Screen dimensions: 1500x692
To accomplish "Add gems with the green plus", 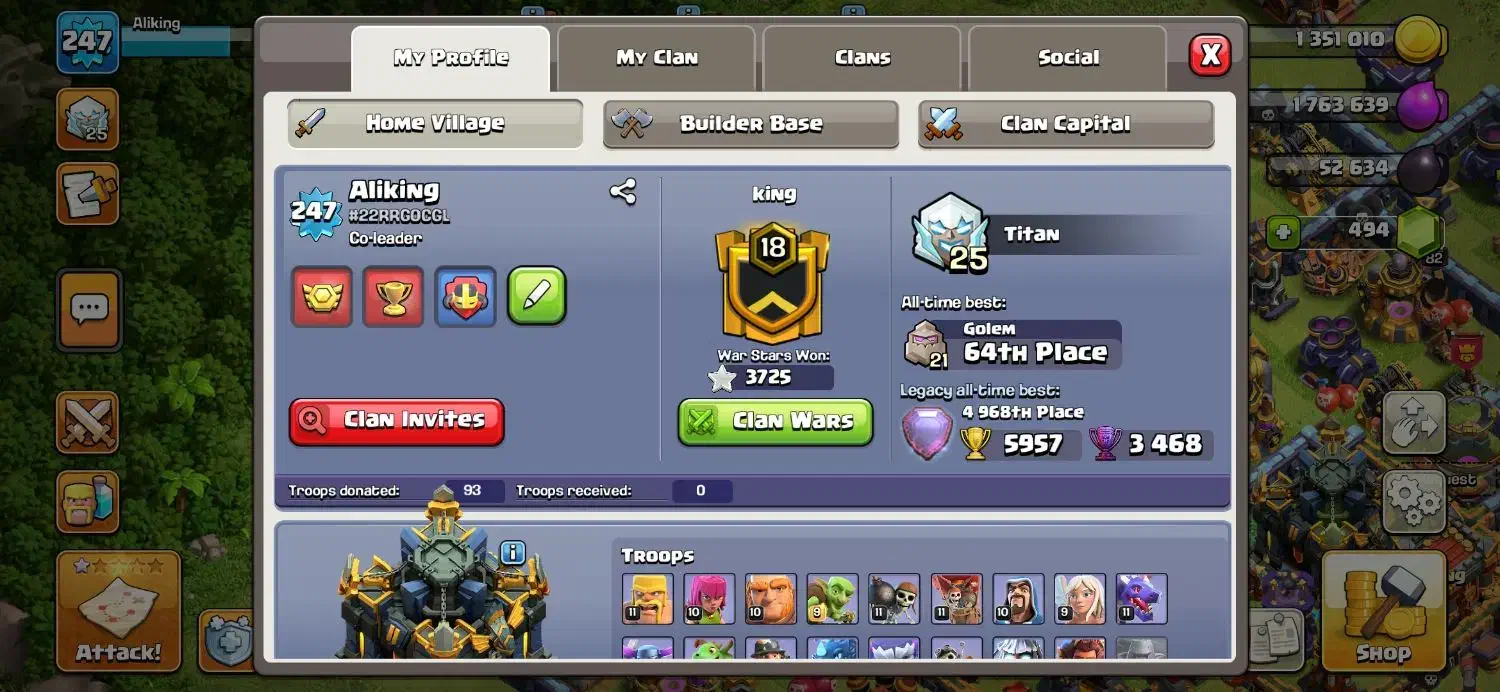I will 1284,234.
